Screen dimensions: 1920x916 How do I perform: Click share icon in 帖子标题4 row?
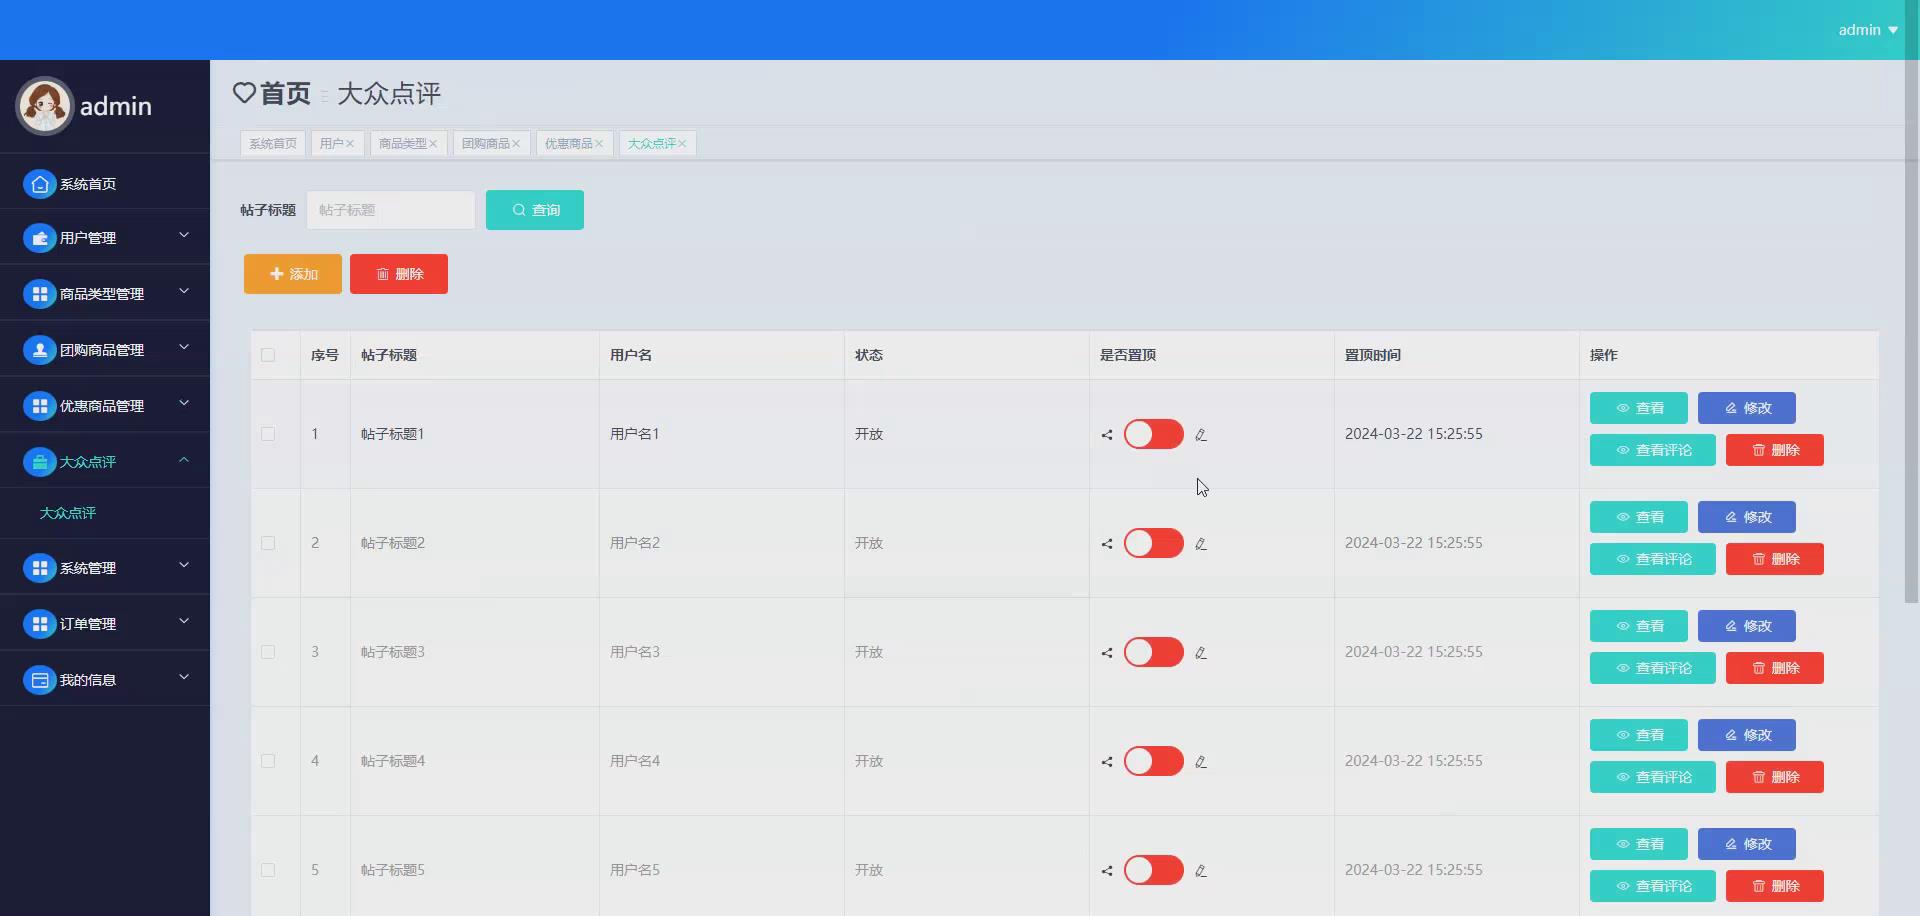[1107, 762]
